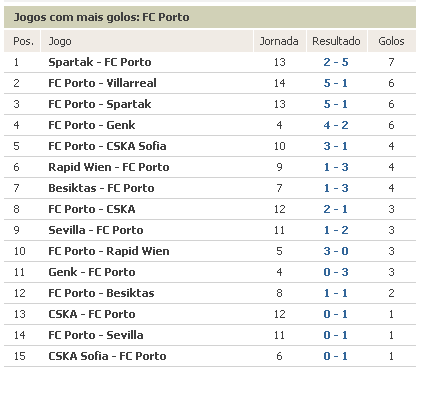This screenshot has height=395, width=421.
Task: Open the Spartak - FC Porto match
Action: click(100, 62)
